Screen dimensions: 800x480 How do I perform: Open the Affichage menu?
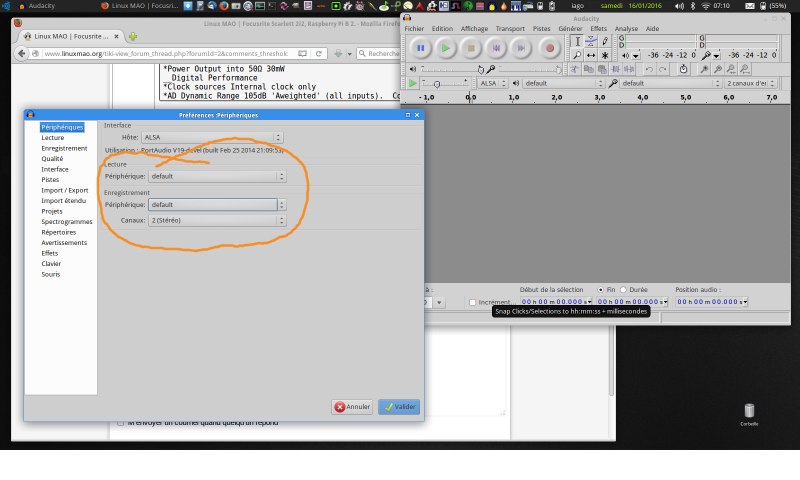click(474, 29)
